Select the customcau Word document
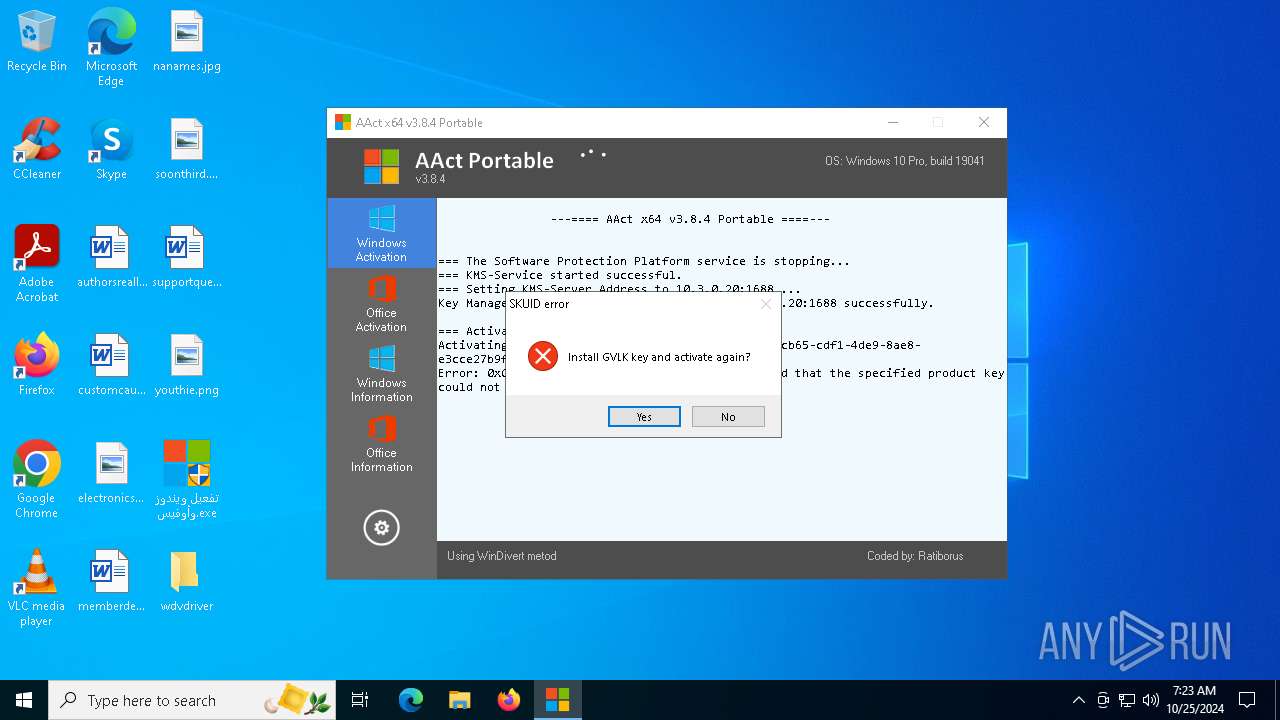 tap(111, 366)
